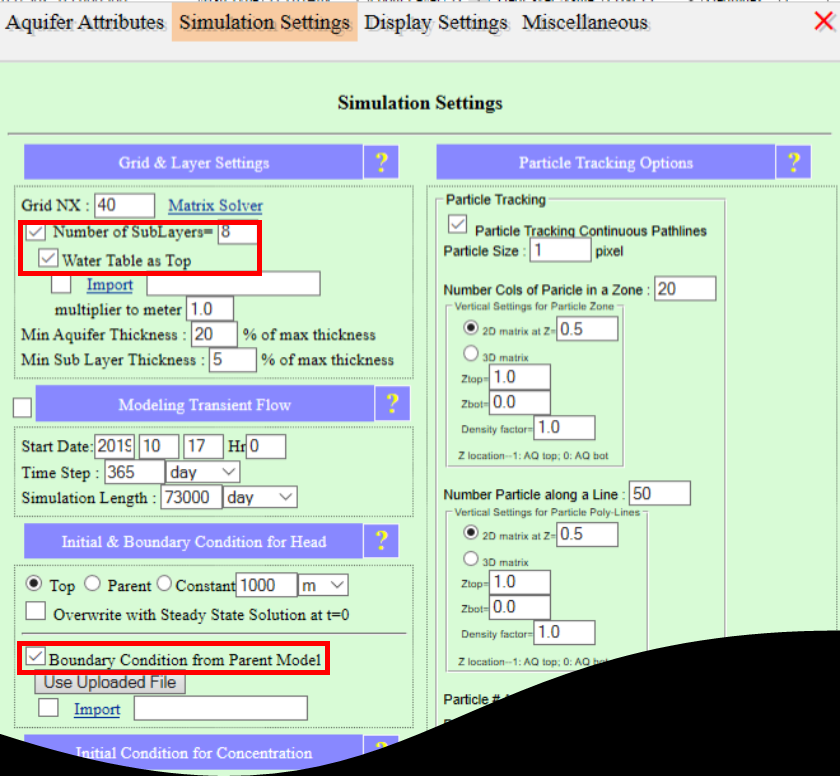Screen dimensions: 840x776
Task: Click Use Uploaded File button
Action: tap(110, 682)
